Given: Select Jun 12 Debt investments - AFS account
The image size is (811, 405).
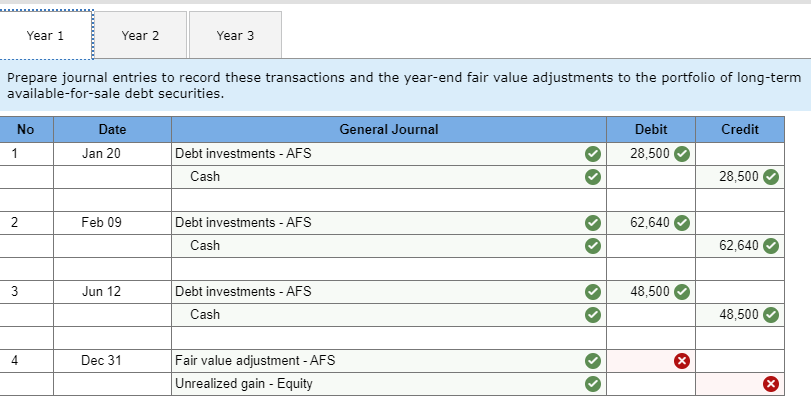Looking at the screenshot, I should pyautogui.click(x=378, y=292).
